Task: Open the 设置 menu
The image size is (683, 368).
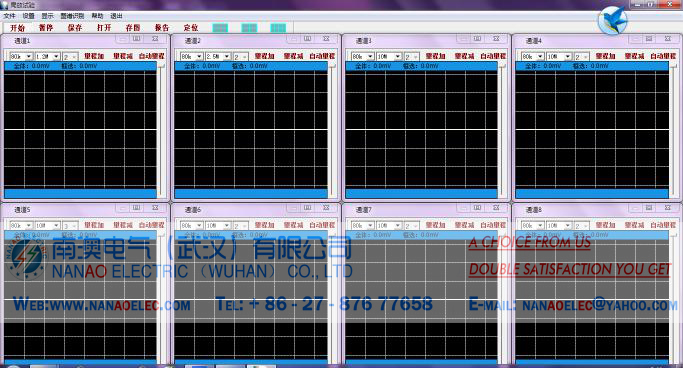Action: coord(28,16)
